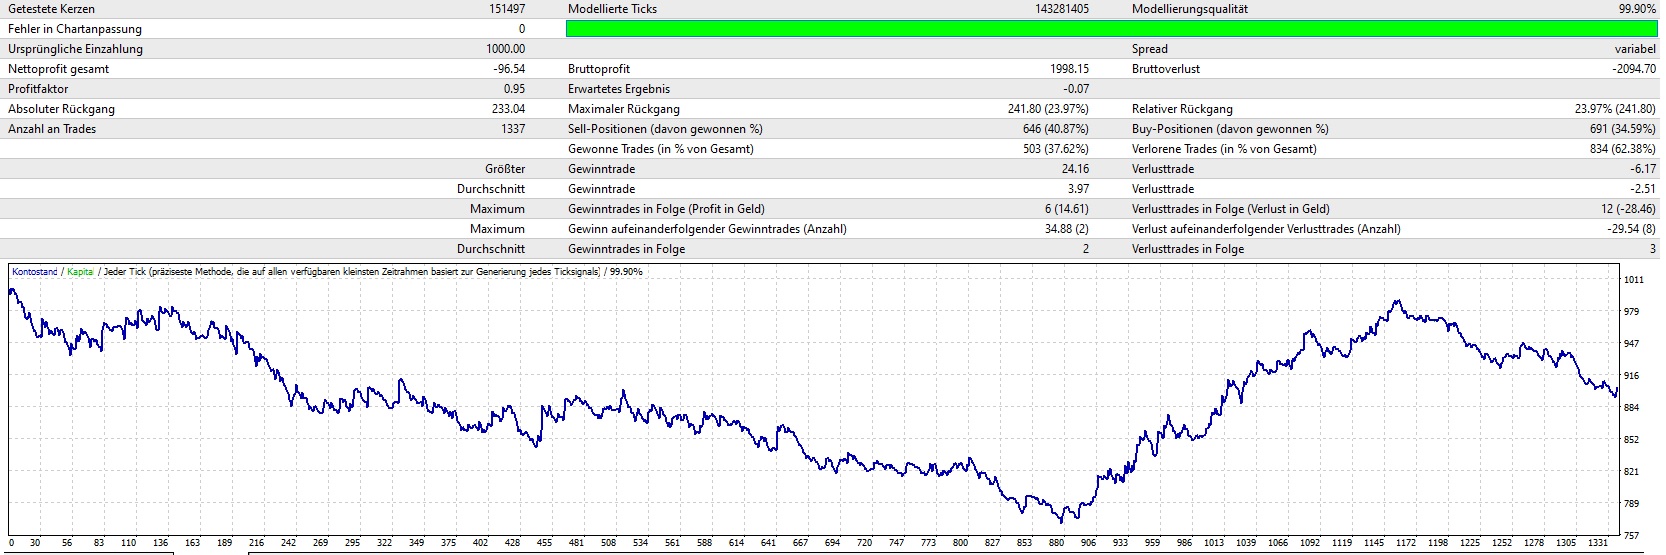Screen dimensions: 1666x555
Task: Click the 'Größter' row heading
Action: 505,169
